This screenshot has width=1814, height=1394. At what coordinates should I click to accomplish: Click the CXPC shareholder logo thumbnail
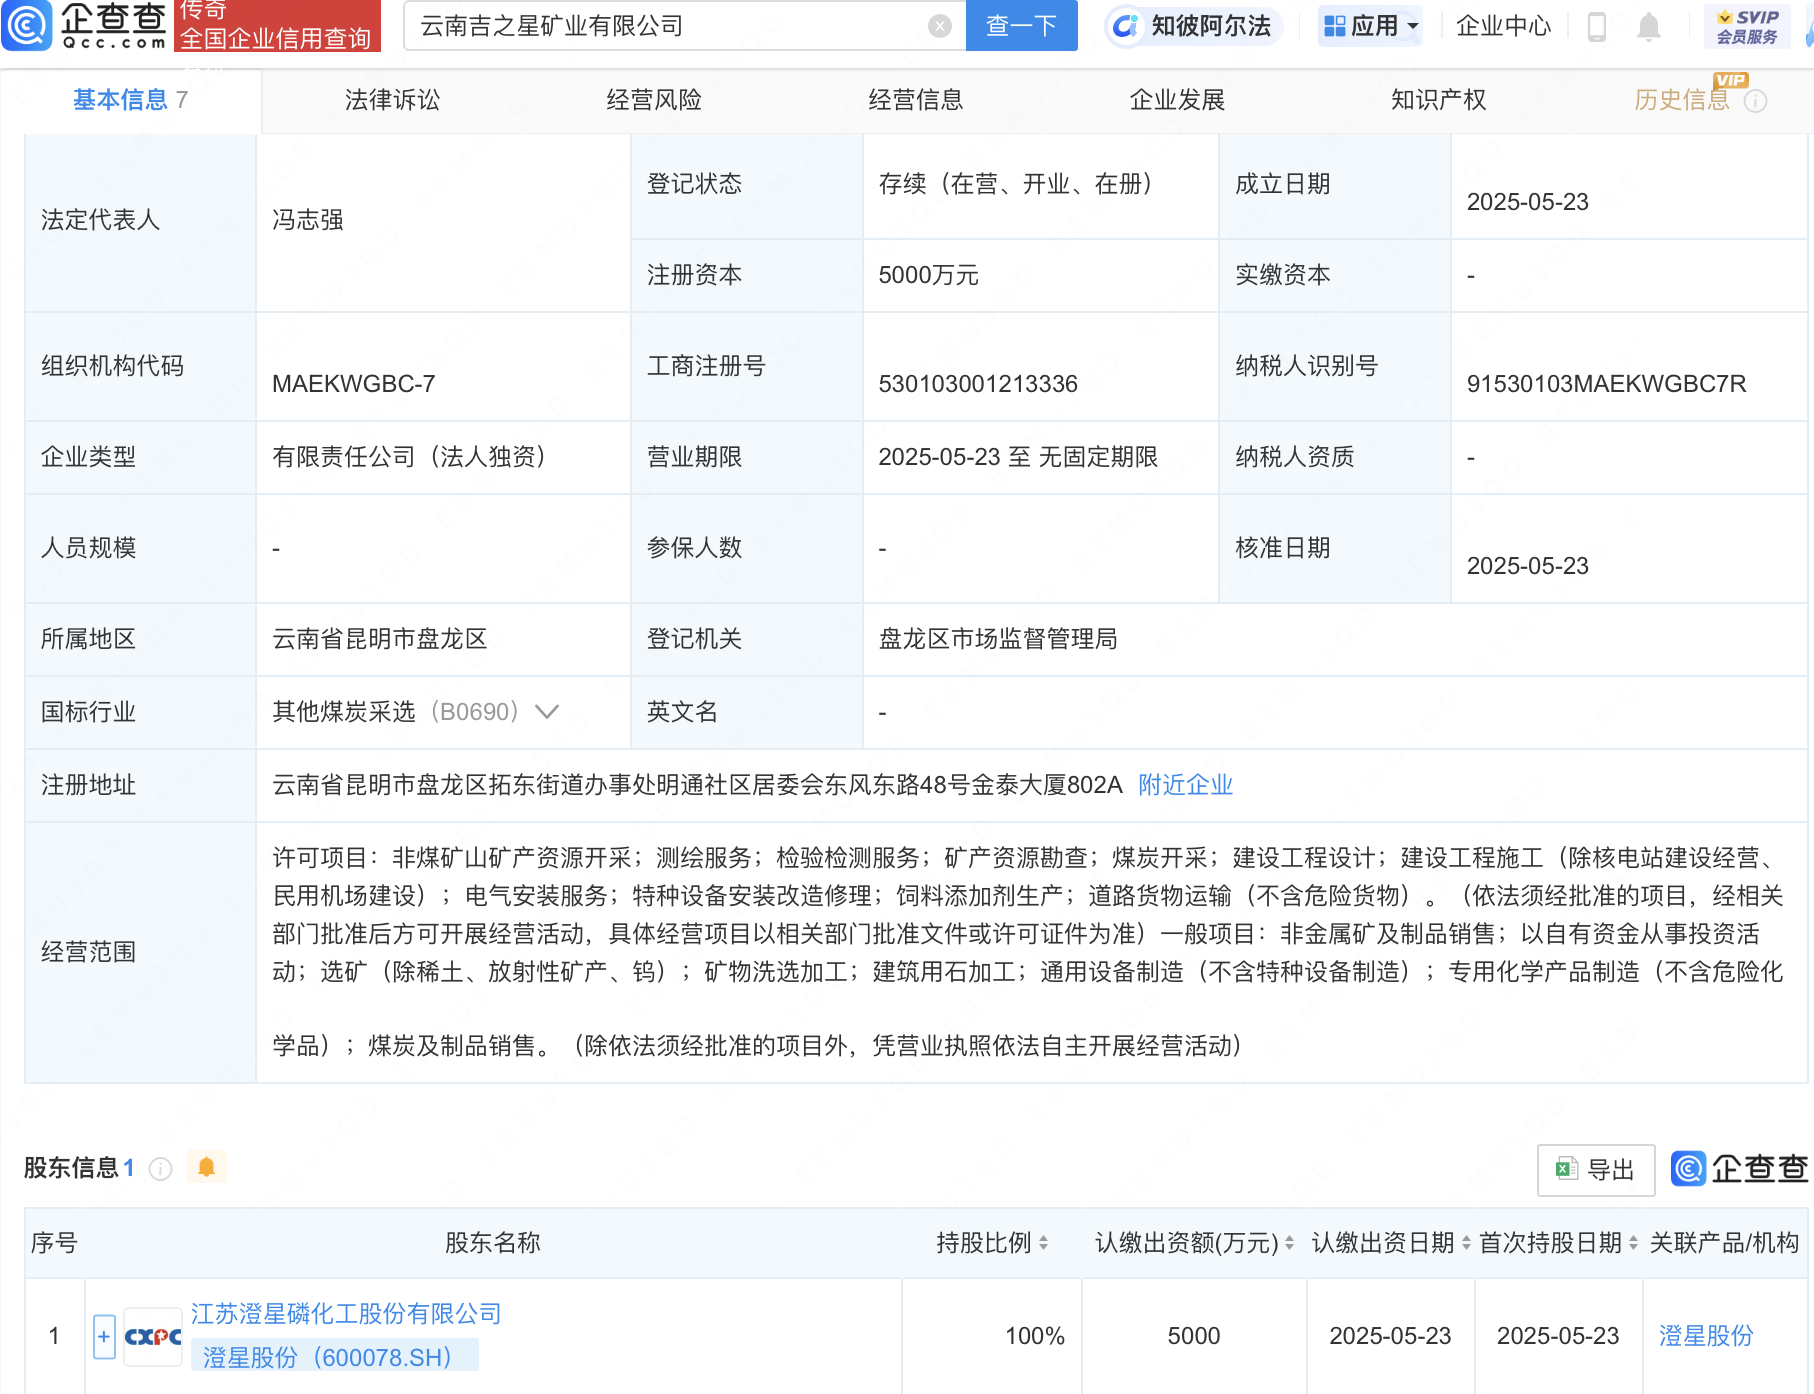(153, 1336)
